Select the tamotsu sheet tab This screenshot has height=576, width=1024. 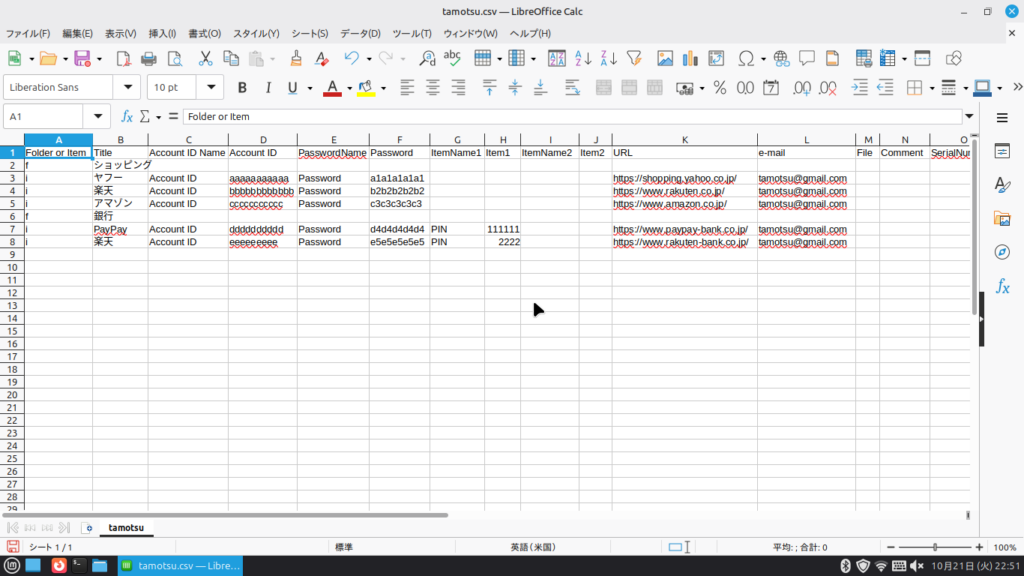pos(126,527)
